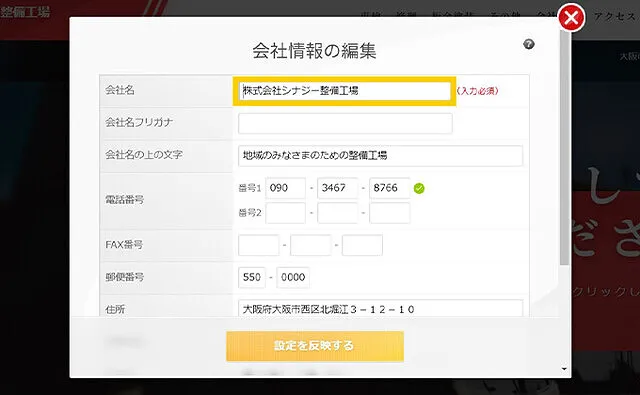Click the middle FAX番号 field
This screenshot has height=395, width=640.
pyautogui.click(x=310, y=245)
